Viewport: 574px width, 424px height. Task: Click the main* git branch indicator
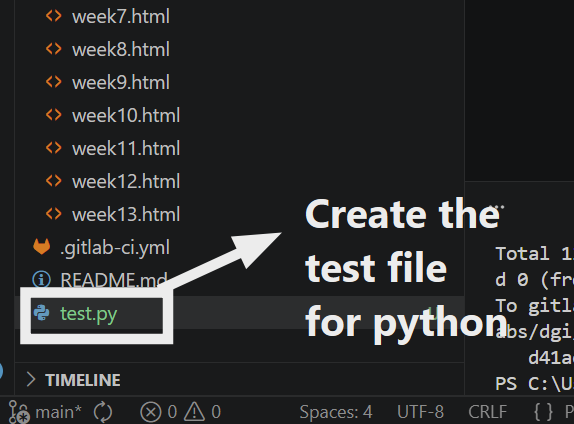coord(45,412)
